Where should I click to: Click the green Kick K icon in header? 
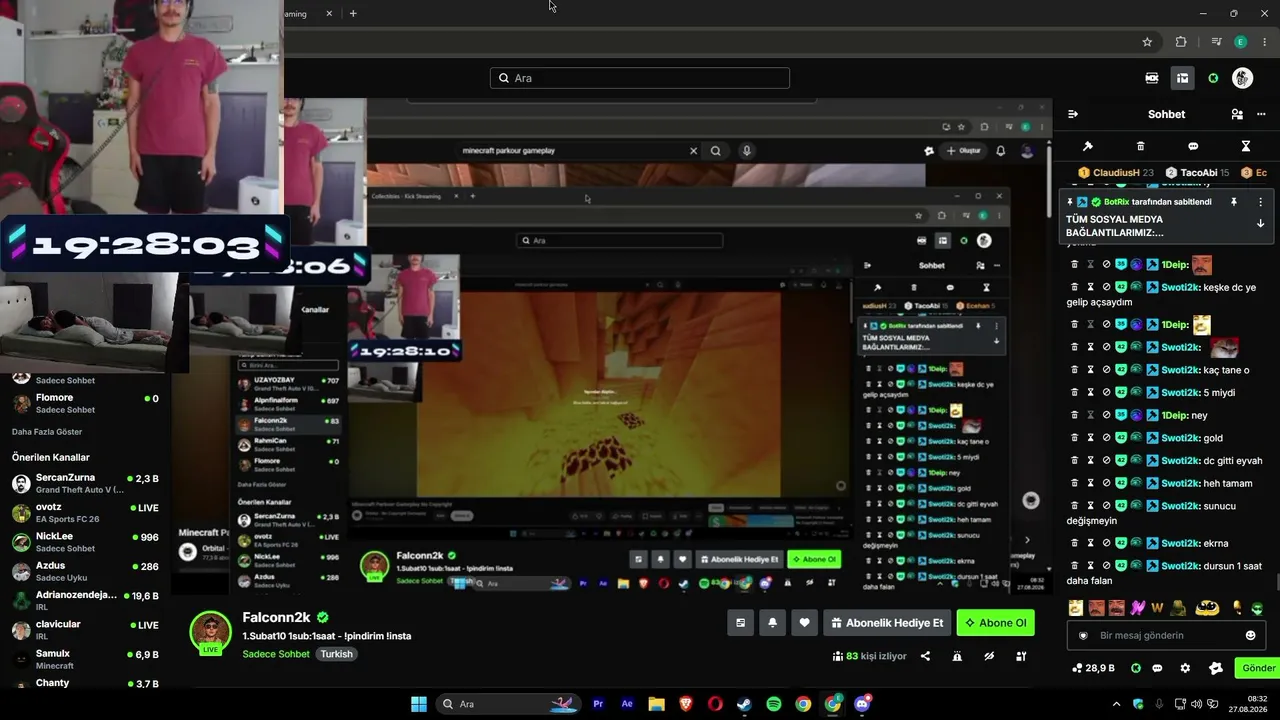pyautogui.click(x=1213, y=78)
